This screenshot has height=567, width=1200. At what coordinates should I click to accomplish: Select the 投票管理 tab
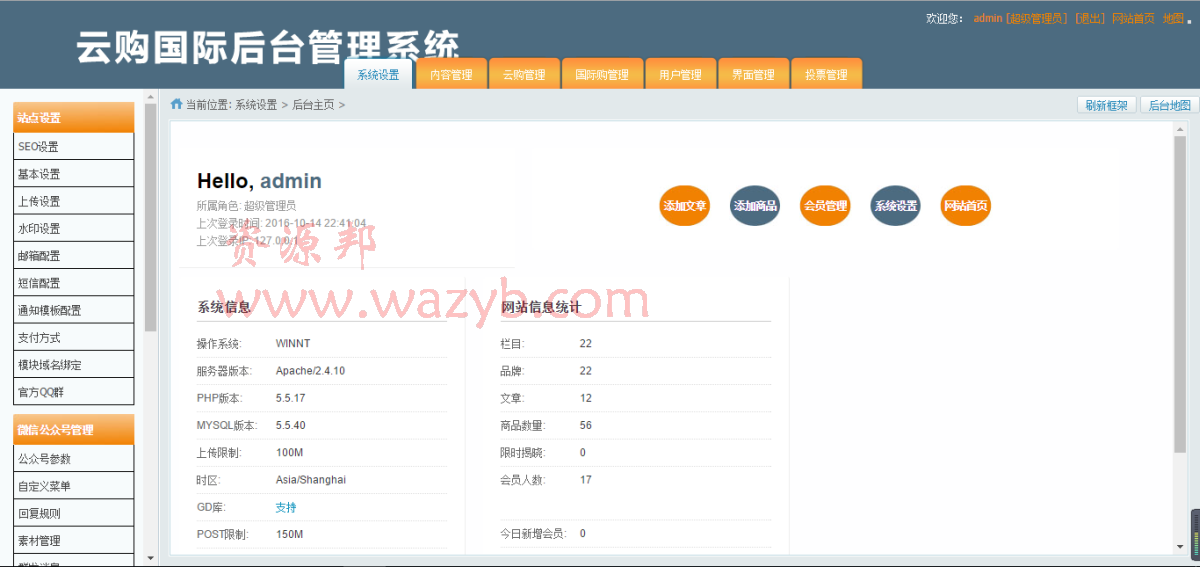coord(826,75)
